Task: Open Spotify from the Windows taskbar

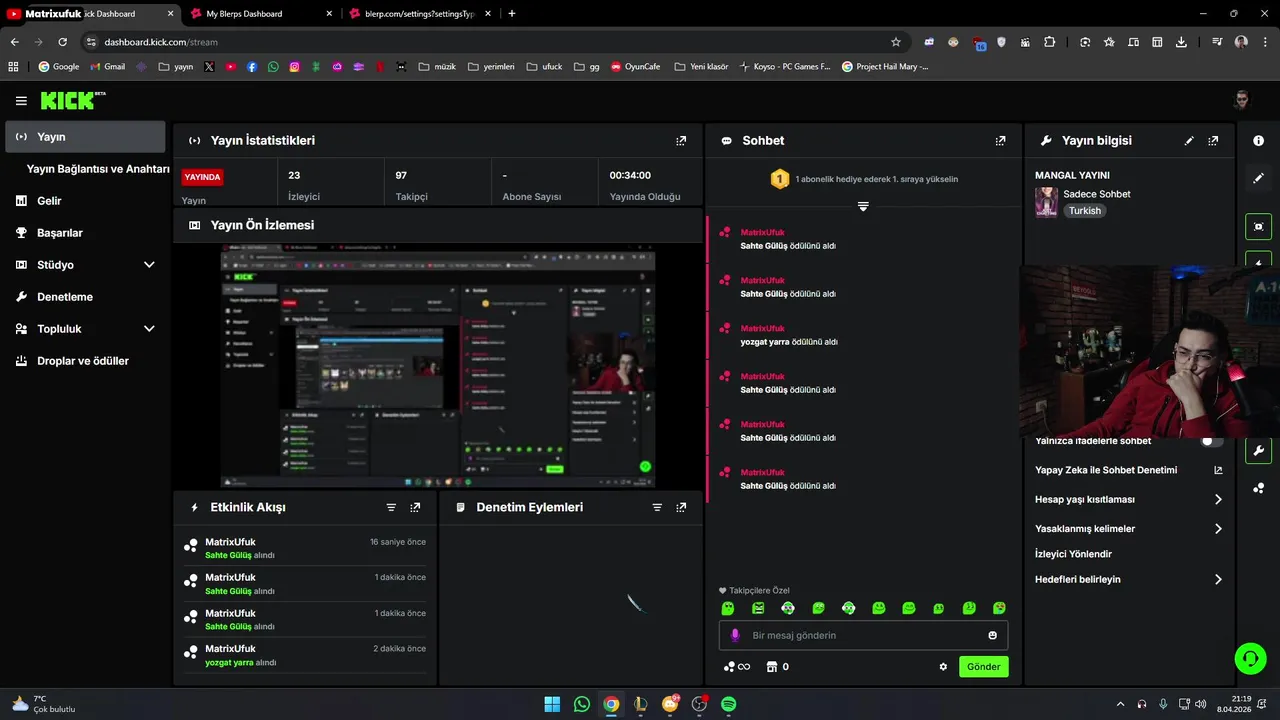Action: [x=729, y=704]
